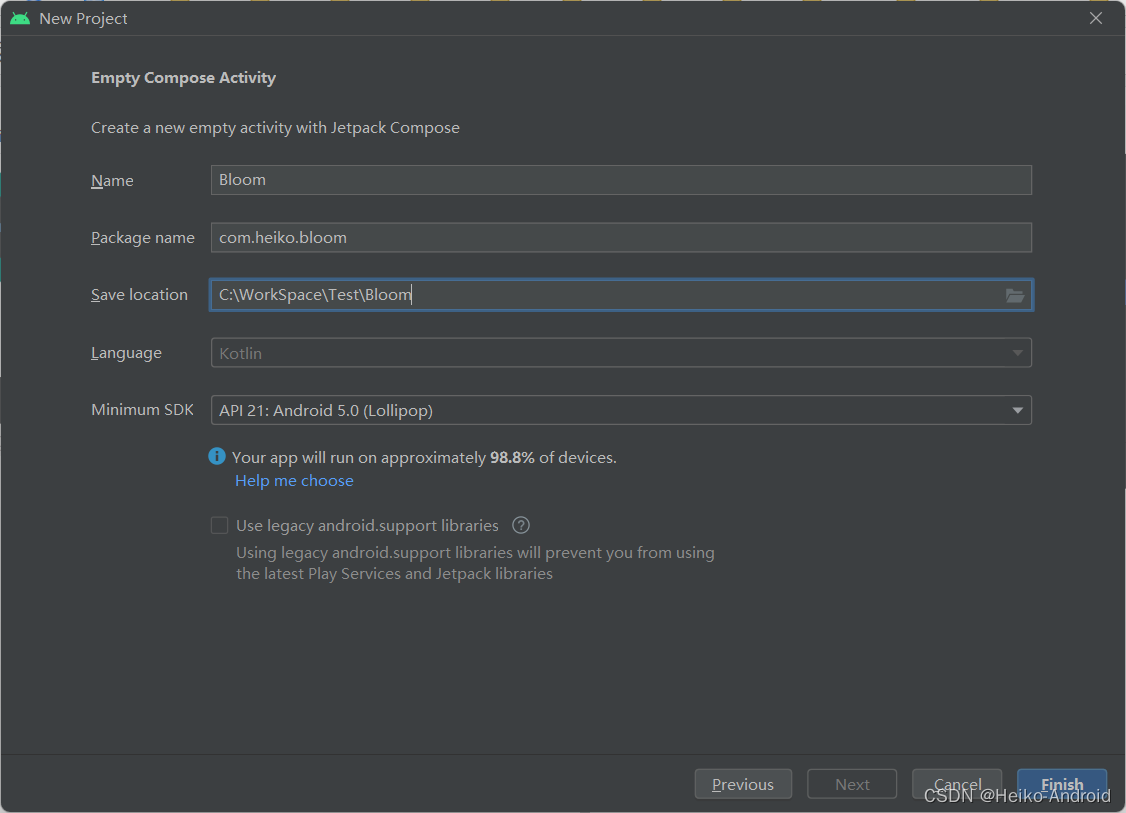
Task: Click the Language label
Action: (126, 353)
